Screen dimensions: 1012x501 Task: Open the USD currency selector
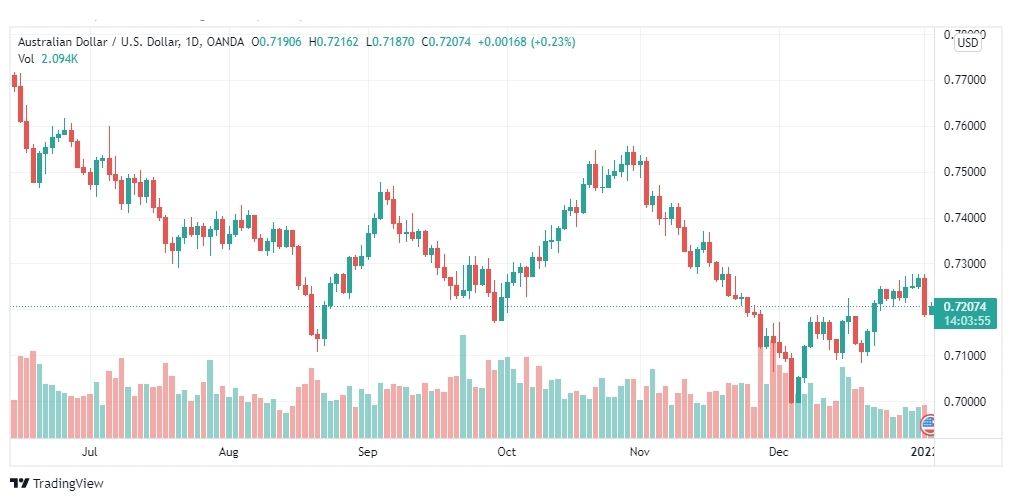click(x=967, y=43)
